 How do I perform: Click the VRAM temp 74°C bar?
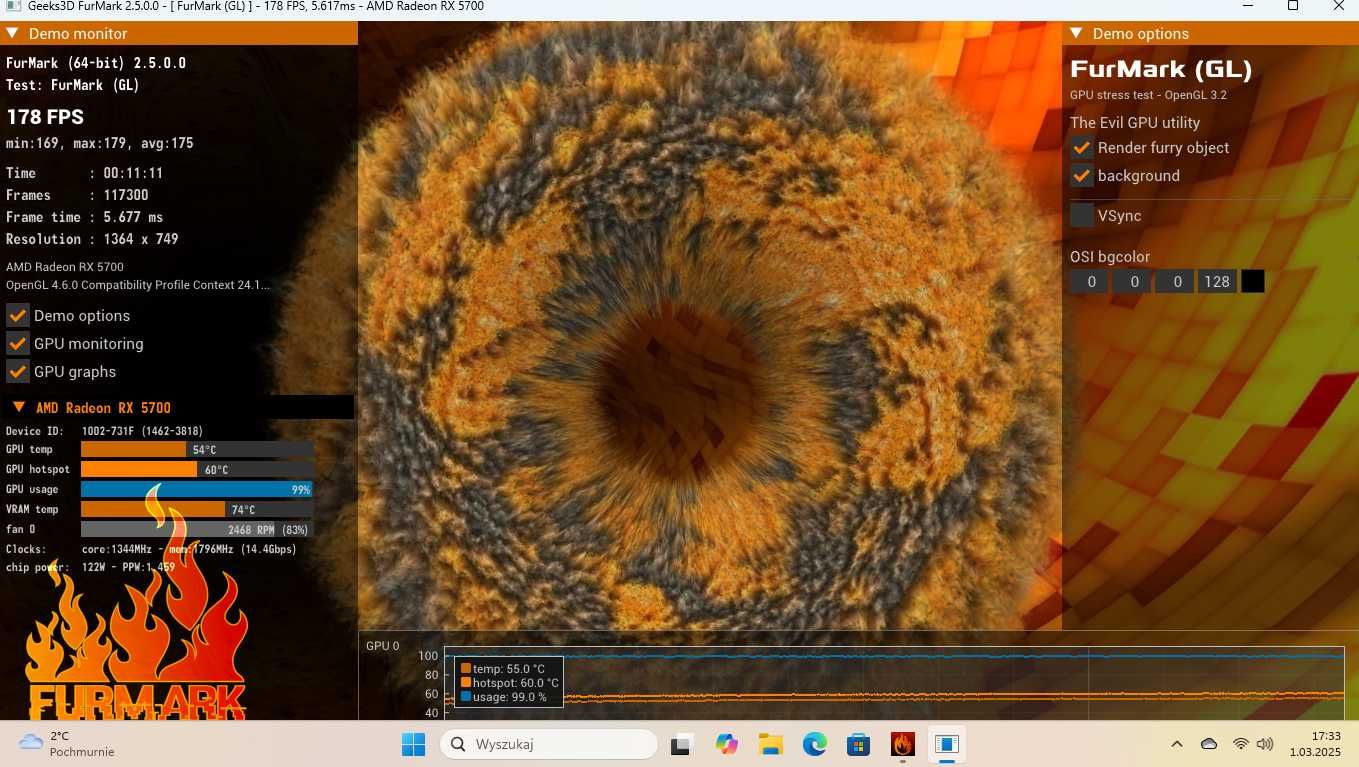(x=197, y=510)
